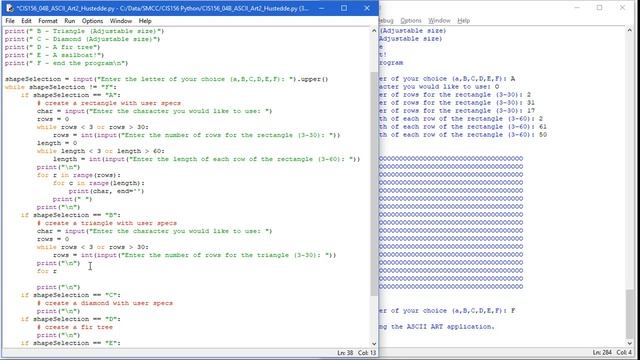Open the Run menu in the editor
640x360 pixels.
click(69, 21)
